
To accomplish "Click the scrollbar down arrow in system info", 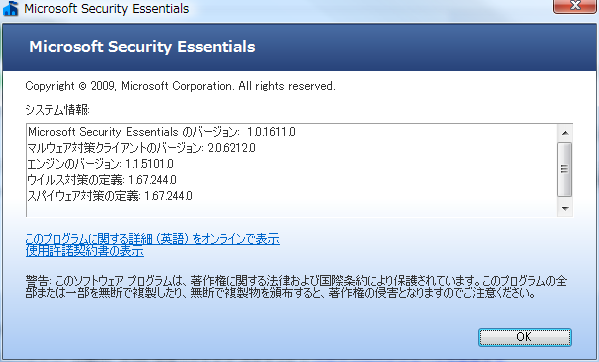I will click(565, 208).
